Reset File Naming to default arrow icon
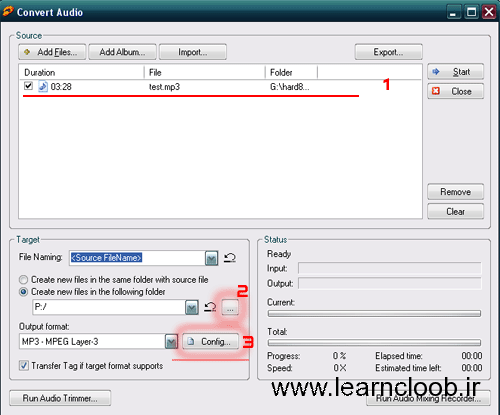500x415 pixels. (230, 258)
